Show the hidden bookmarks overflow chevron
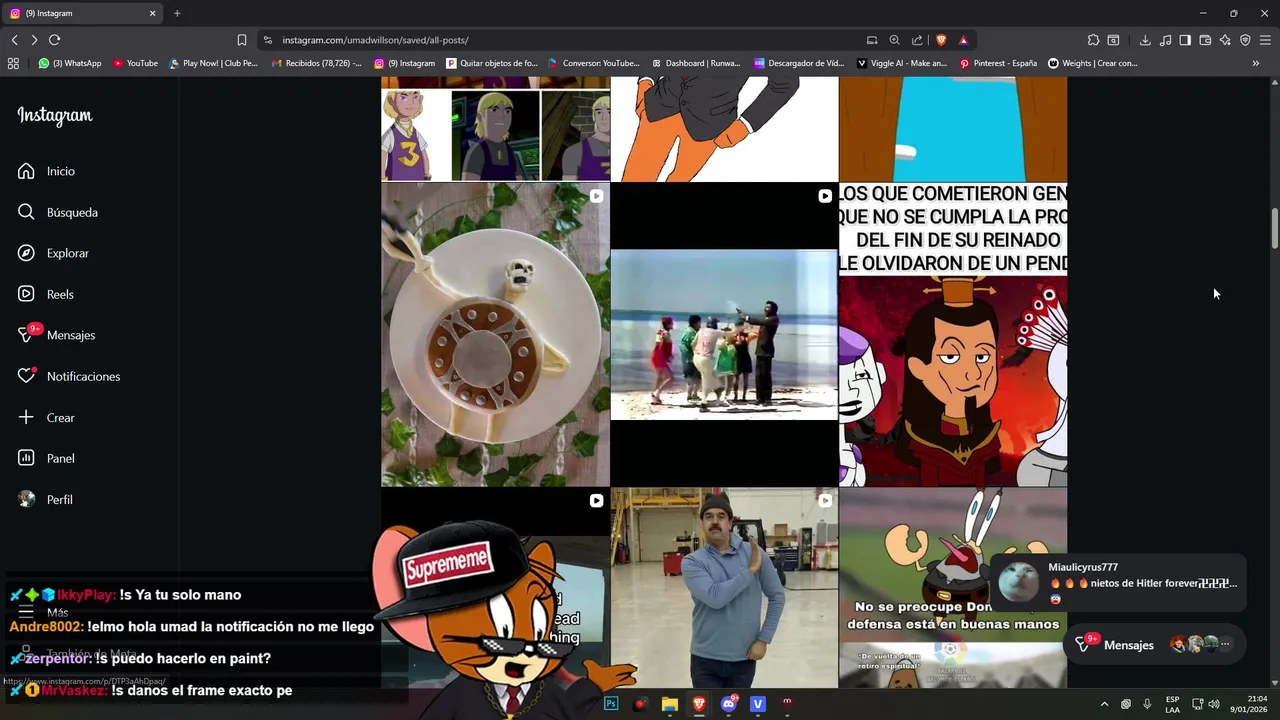 1256,63
